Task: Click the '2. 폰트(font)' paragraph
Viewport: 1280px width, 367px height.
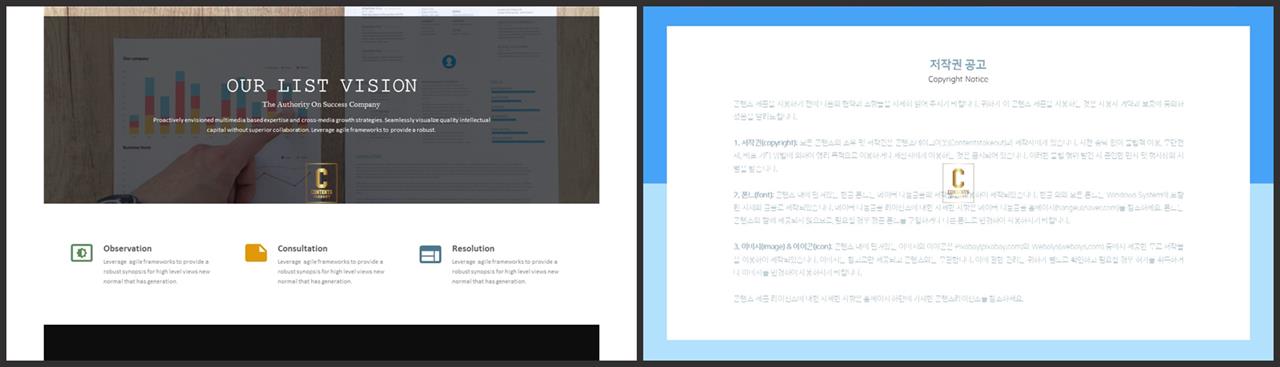Action: coord(958,208)
